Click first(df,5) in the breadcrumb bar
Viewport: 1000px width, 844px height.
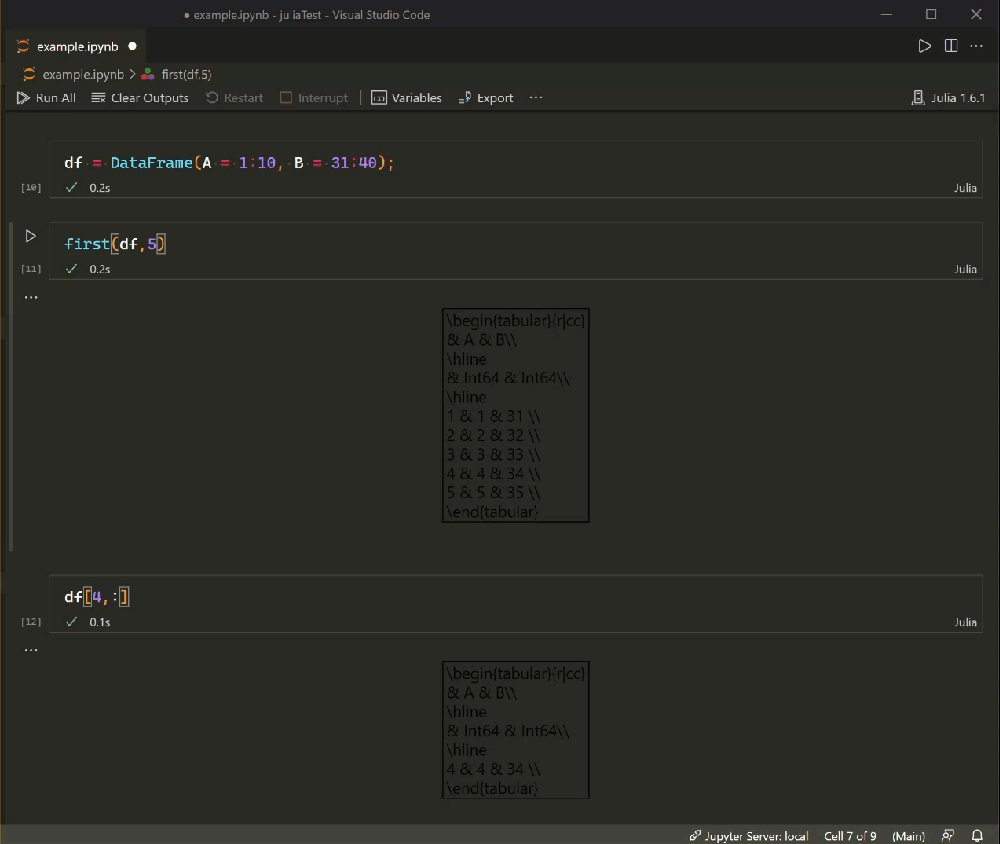[x=185, y=73]
